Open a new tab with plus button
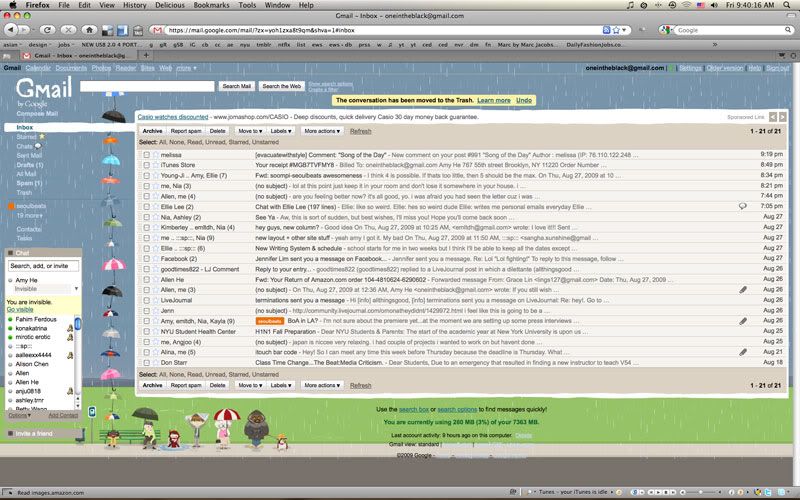800x500 pixels. point(145,55)
